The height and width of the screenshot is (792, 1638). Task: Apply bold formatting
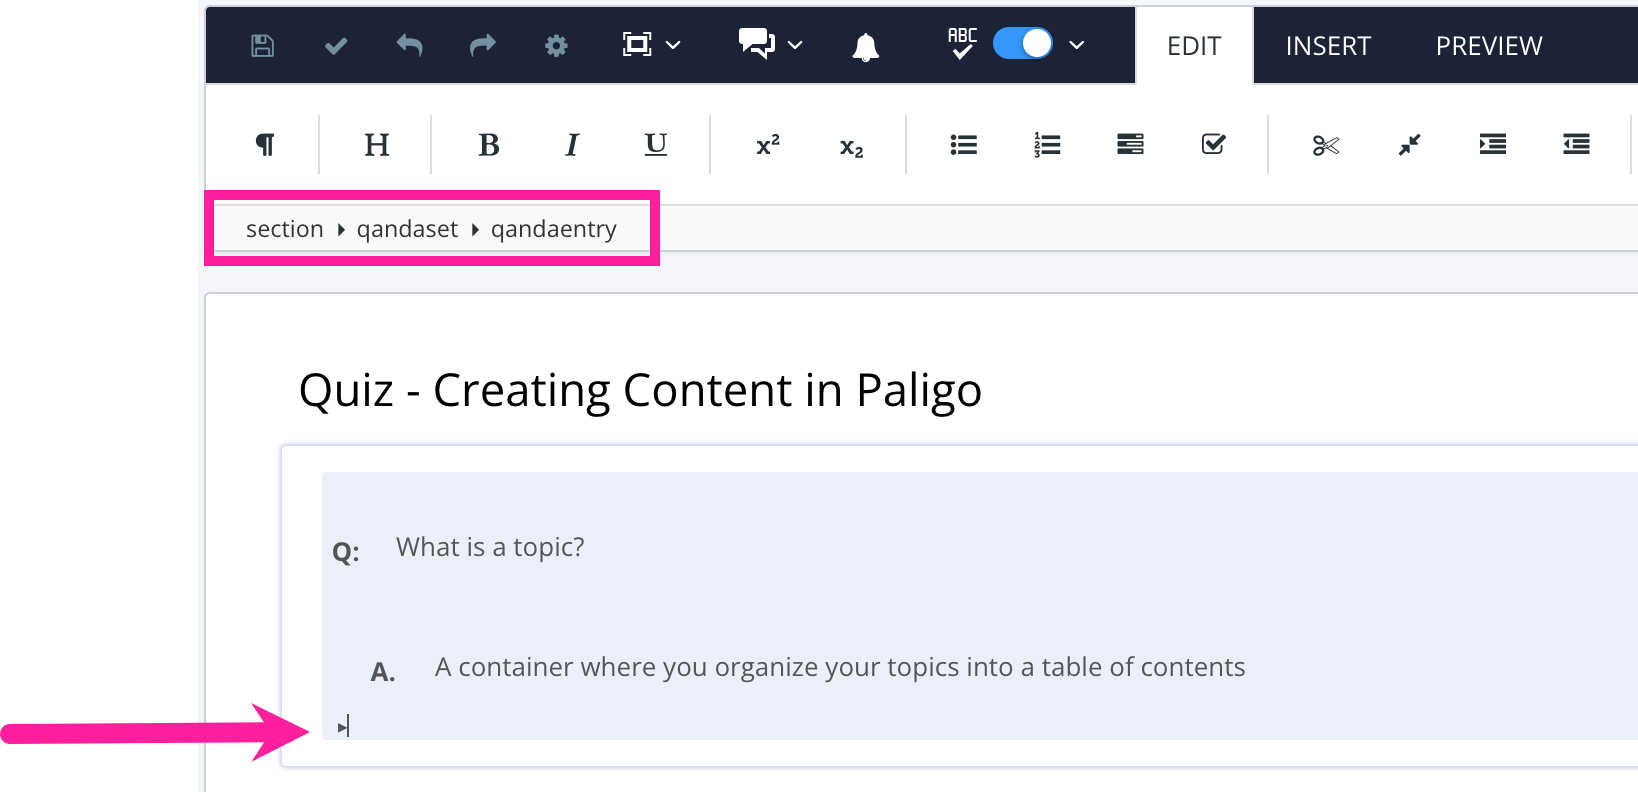(x=489, y=145)
